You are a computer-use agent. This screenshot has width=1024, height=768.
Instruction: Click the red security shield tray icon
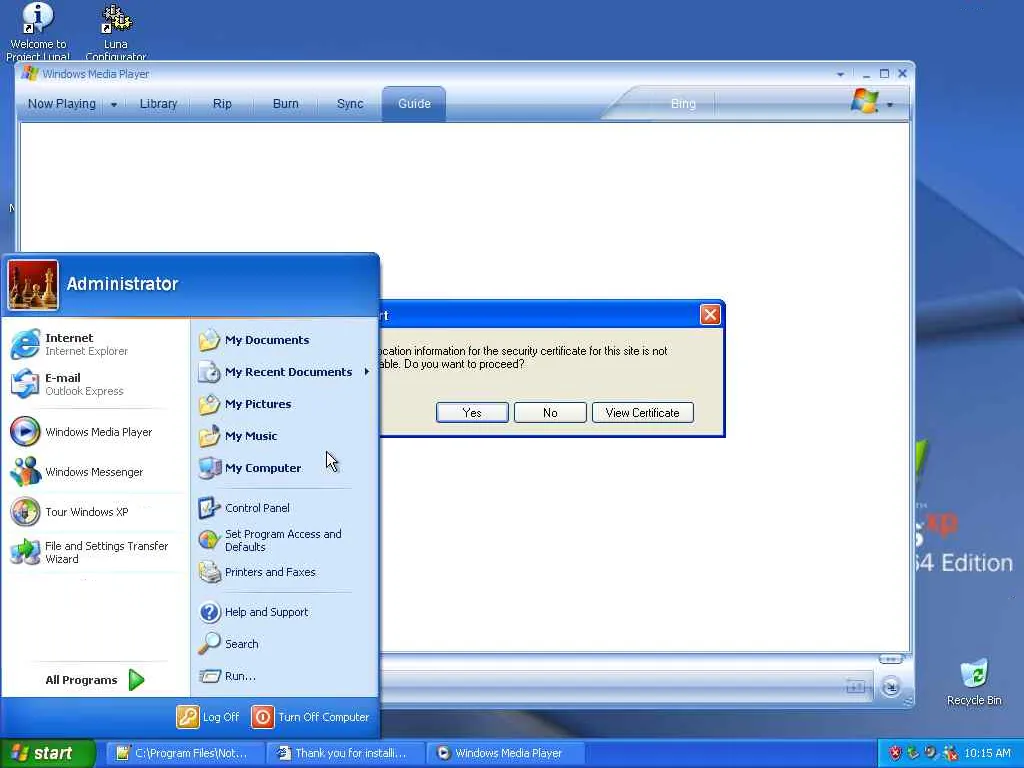point(895,753)
